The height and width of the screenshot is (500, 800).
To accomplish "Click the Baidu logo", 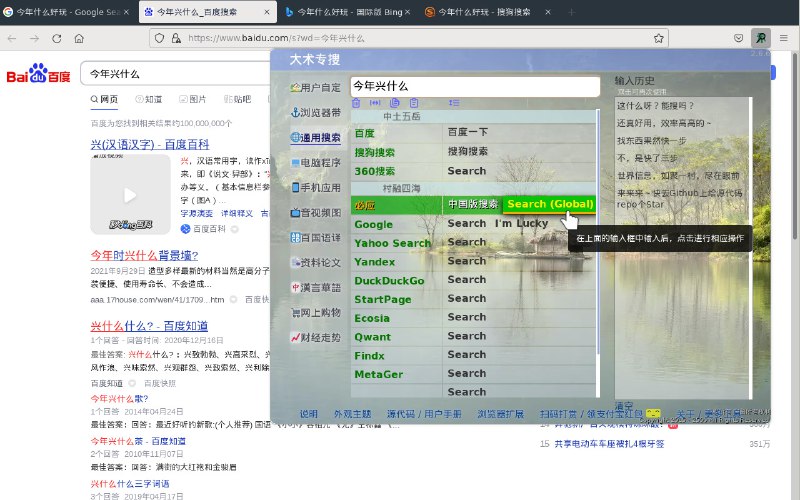I will (x=38, y=73).
